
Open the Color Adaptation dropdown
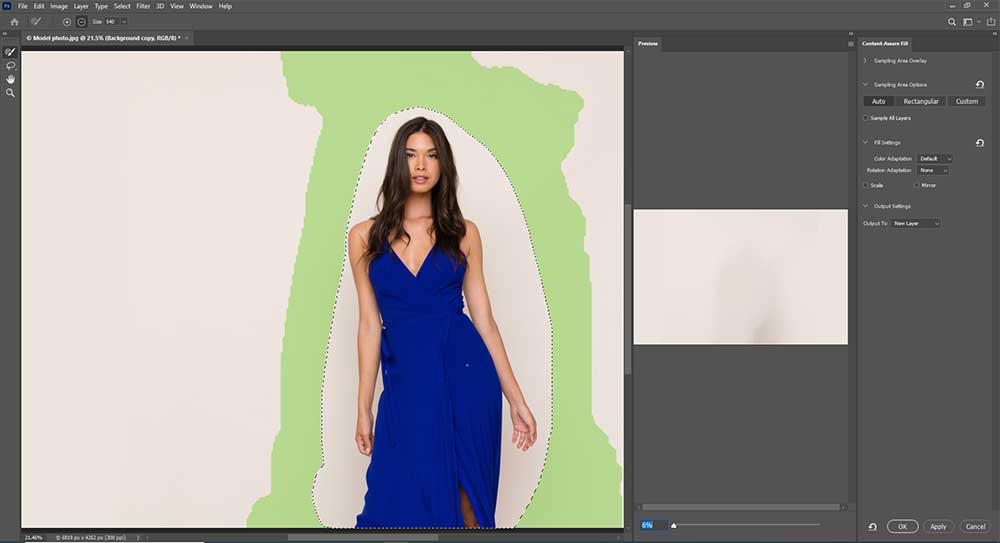935,159
